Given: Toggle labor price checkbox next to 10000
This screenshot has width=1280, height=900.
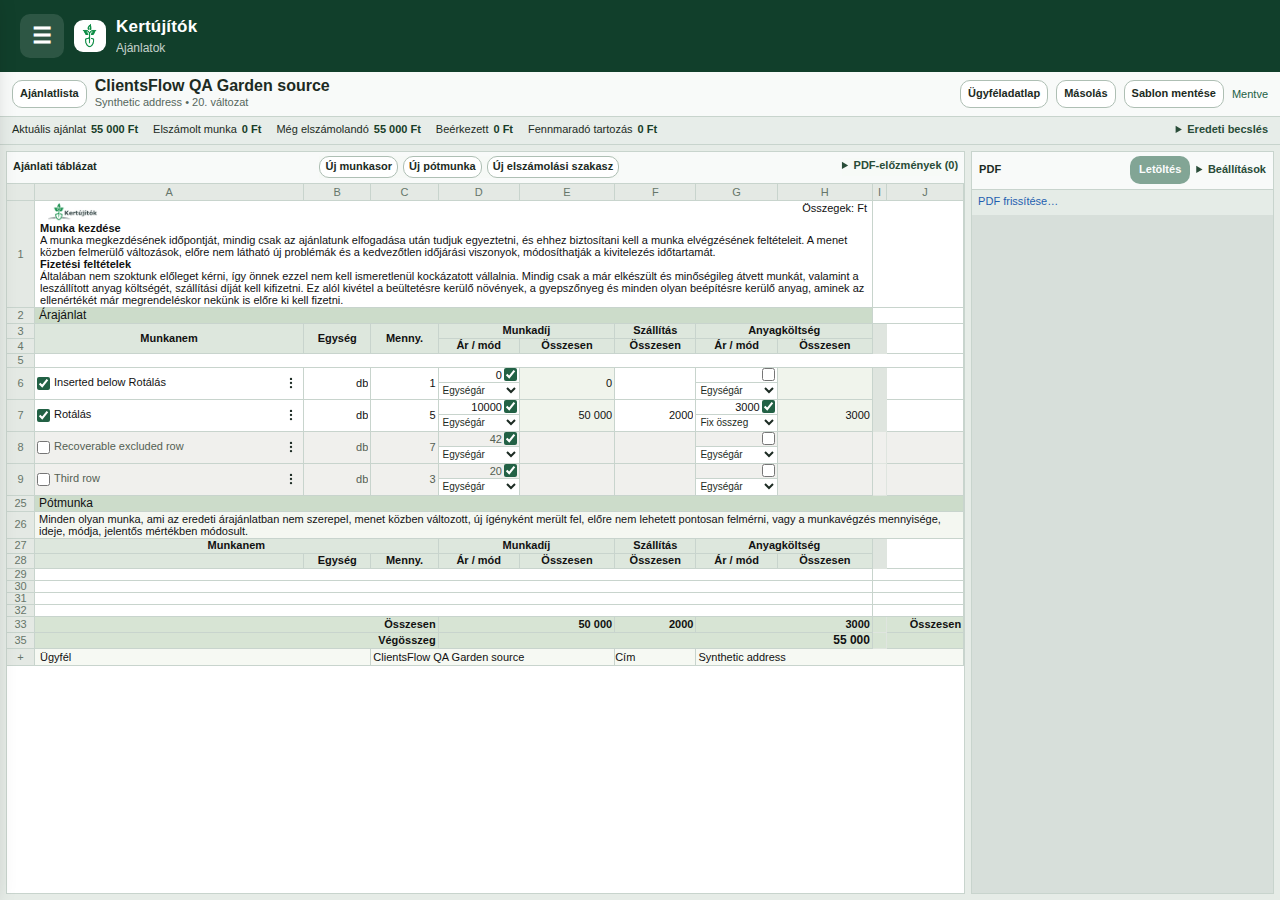Looking at the screenshot, I should click(511, 407).
